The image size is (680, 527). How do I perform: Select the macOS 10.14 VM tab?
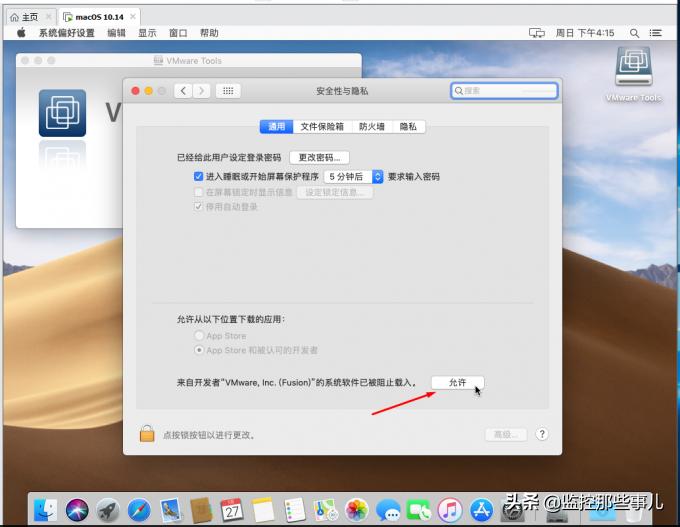(x=99, y=17)
